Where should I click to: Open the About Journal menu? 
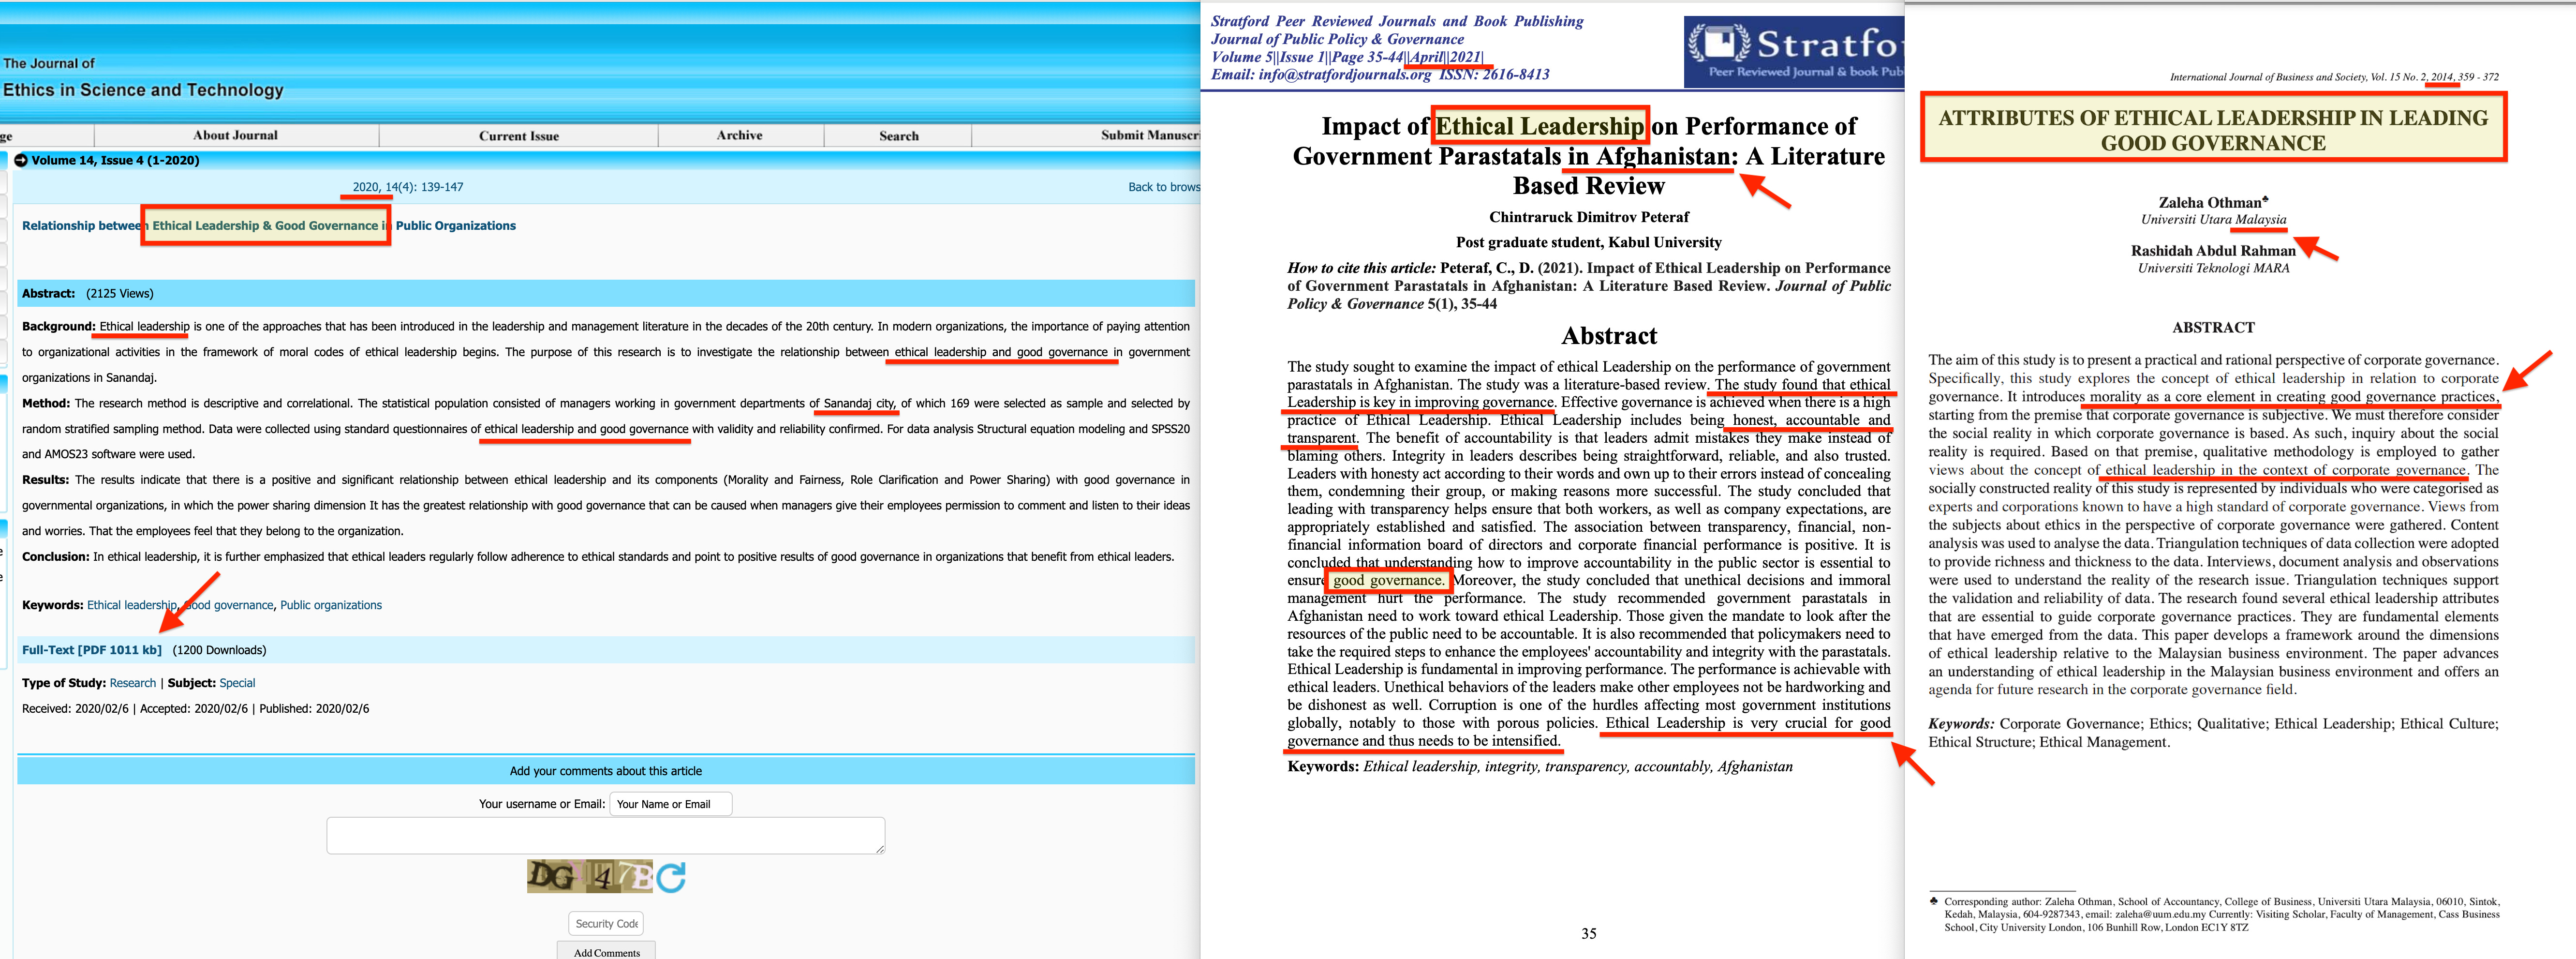(x=236, y=135)
